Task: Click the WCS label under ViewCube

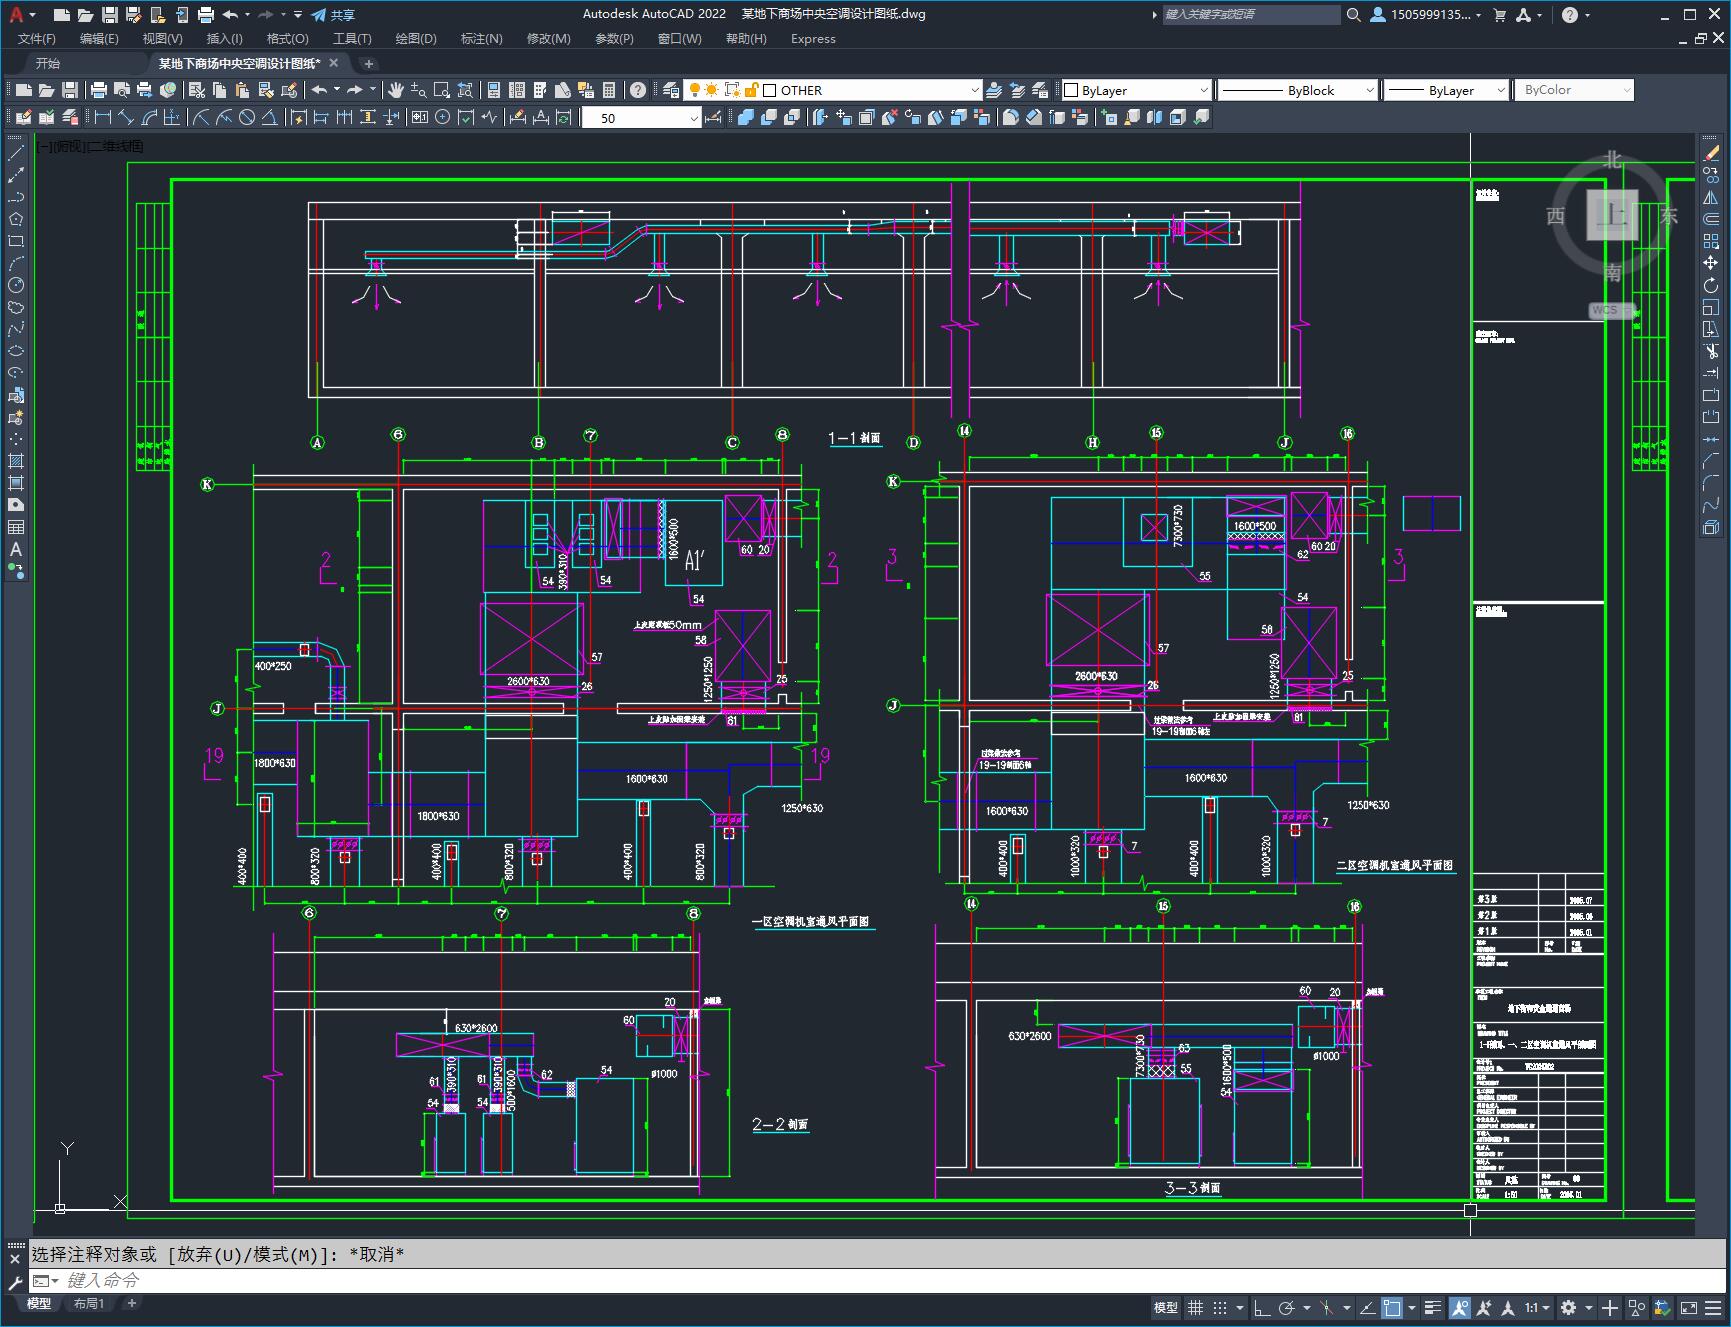Action: click(x=1604, y=310)
